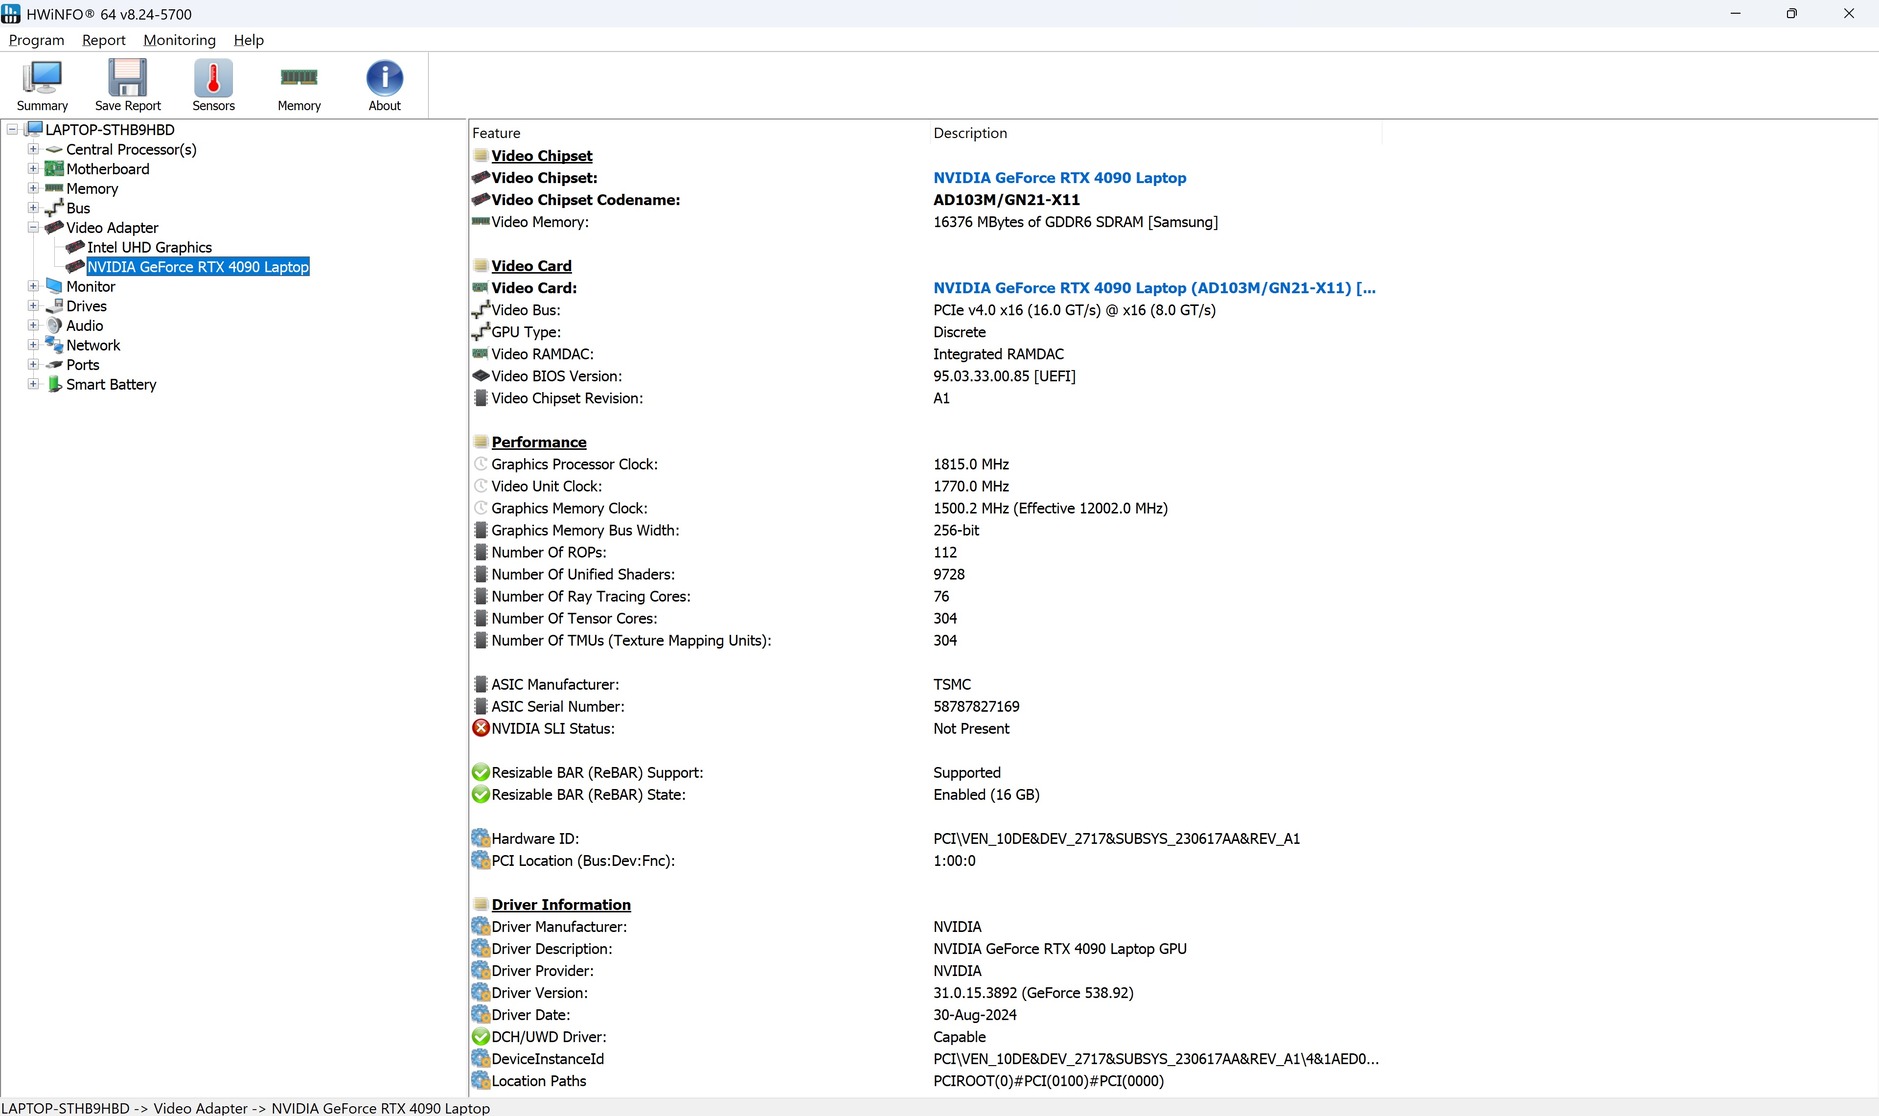The width and height of the screenshot is (1879, 1116).
Task: Open the Report menu
Action: 104,40
